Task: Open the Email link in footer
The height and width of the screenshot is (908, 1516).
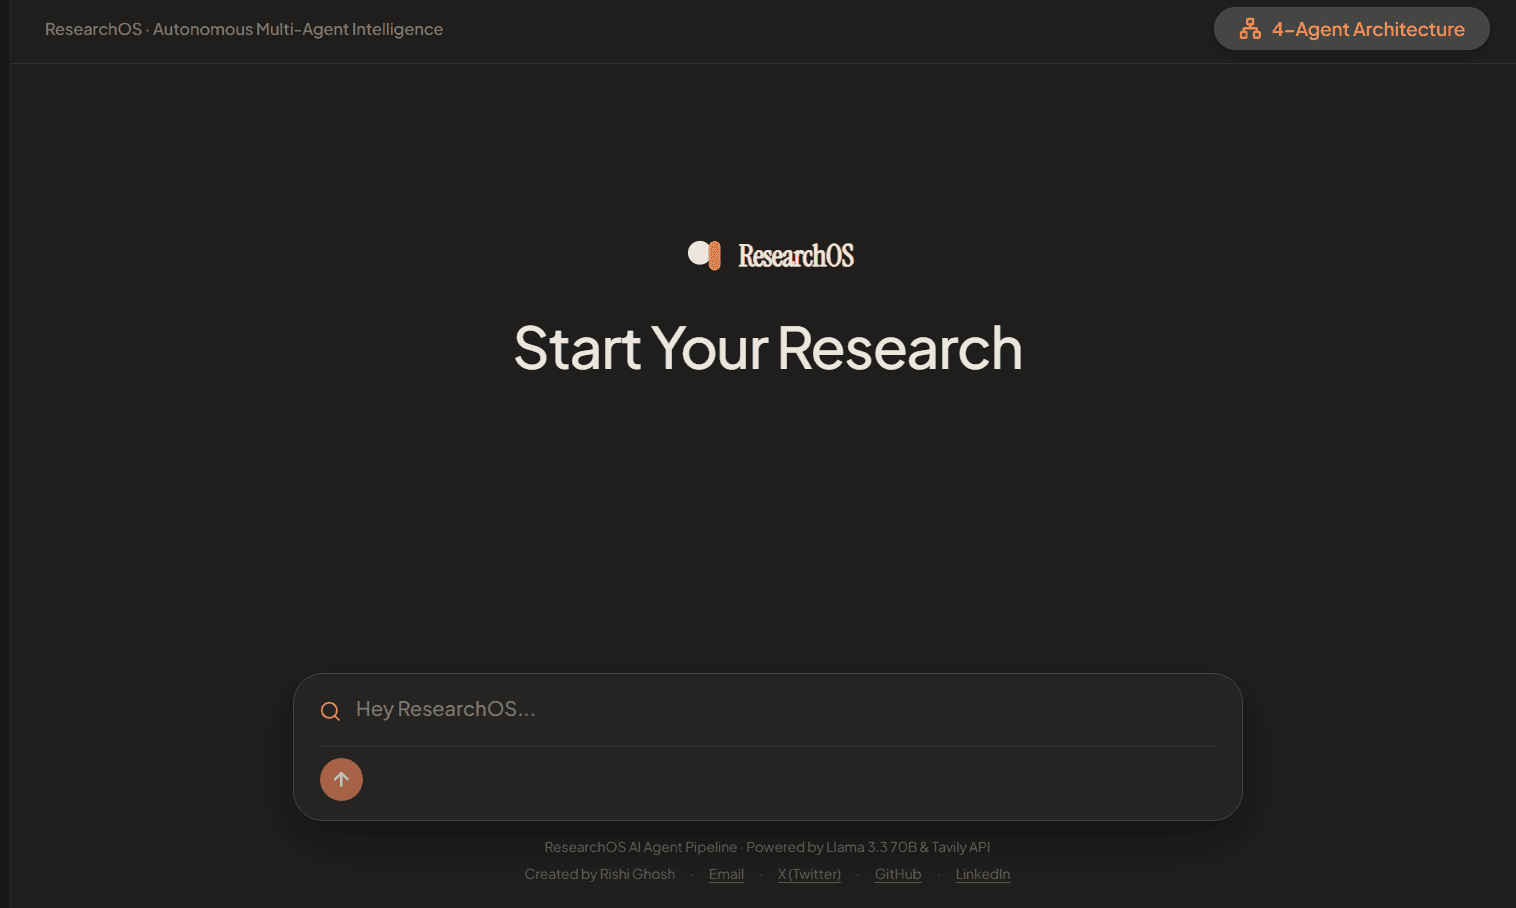Action: tap(726, 874)
